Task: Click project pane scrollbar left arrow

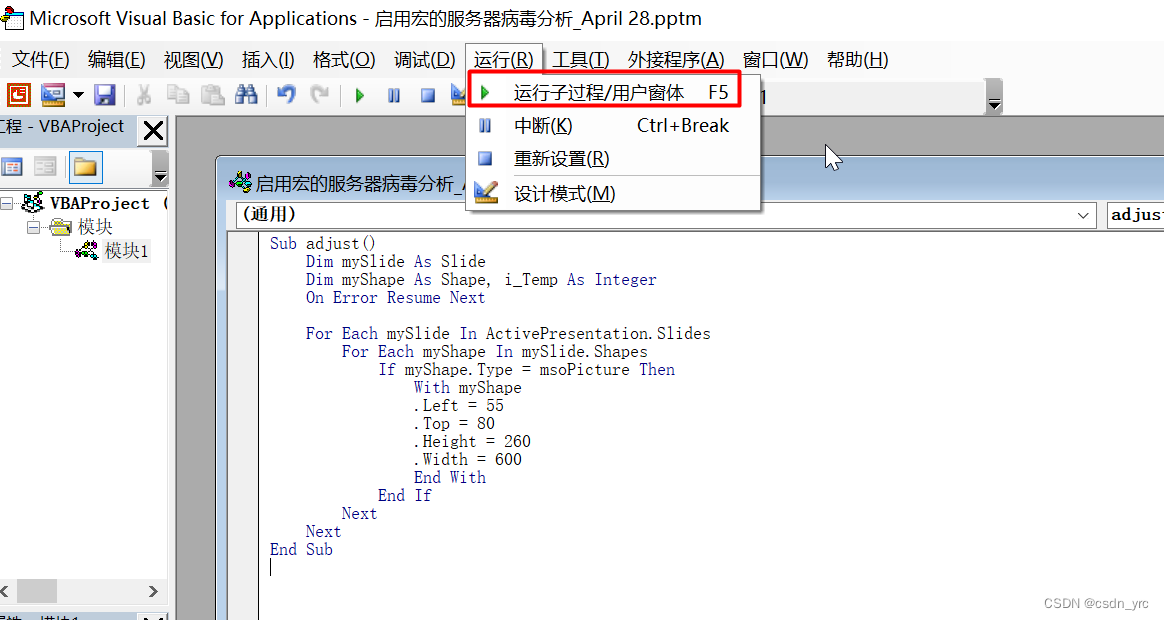Action: 5,591
